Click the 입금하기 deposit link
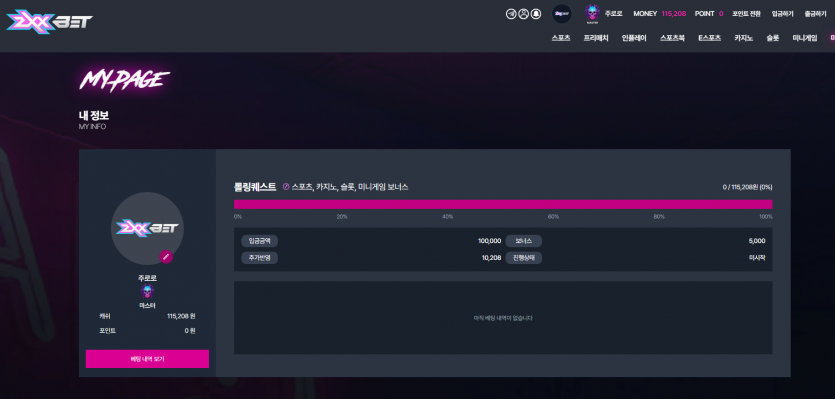The width and height of the screenshot is (835, 399). click(783, 14)
